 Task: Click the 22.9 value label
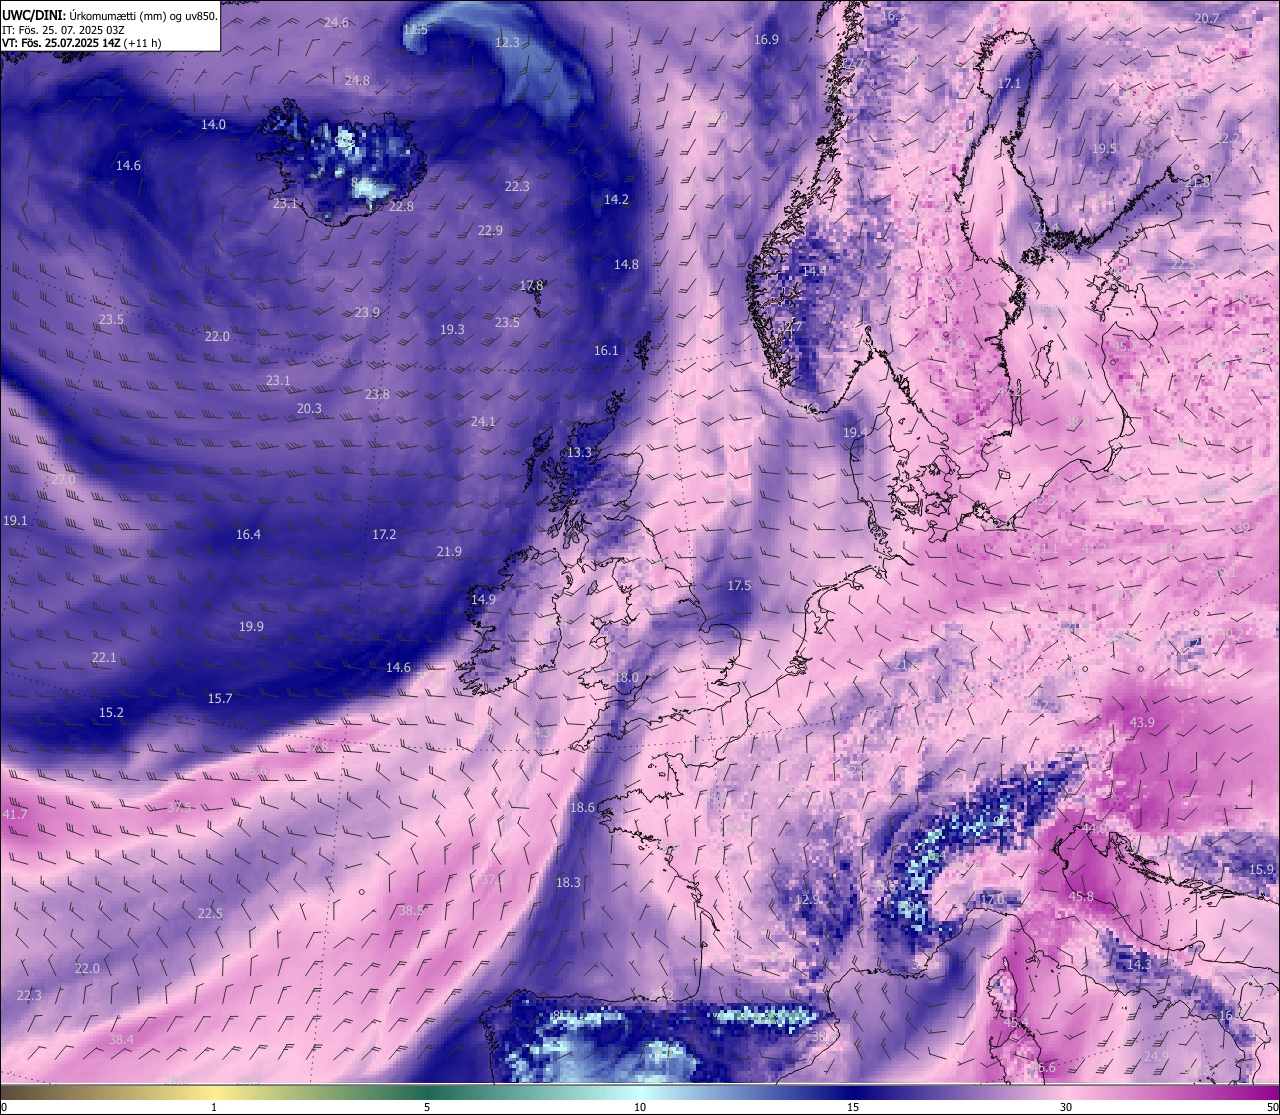[490, 230]
